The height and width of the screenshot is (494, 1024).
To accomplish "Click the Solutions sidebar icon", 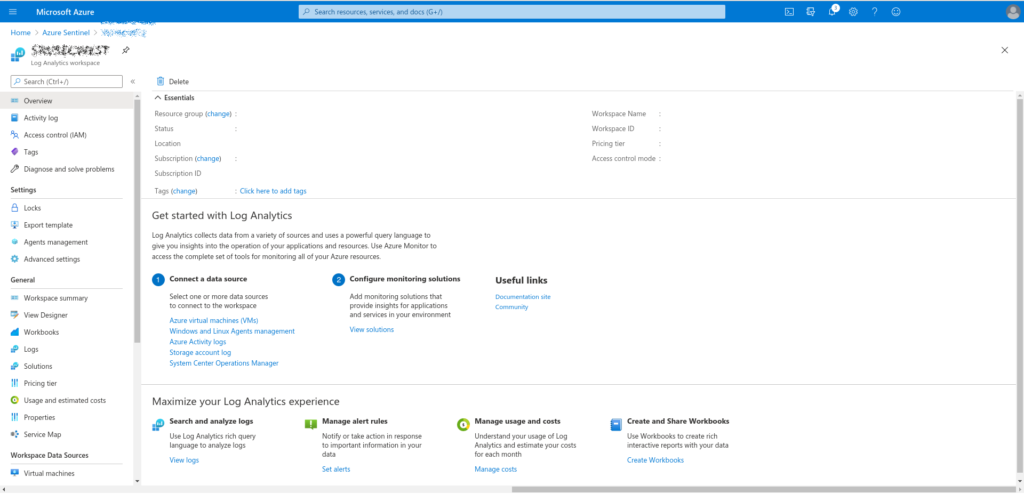I will (14, 366).
